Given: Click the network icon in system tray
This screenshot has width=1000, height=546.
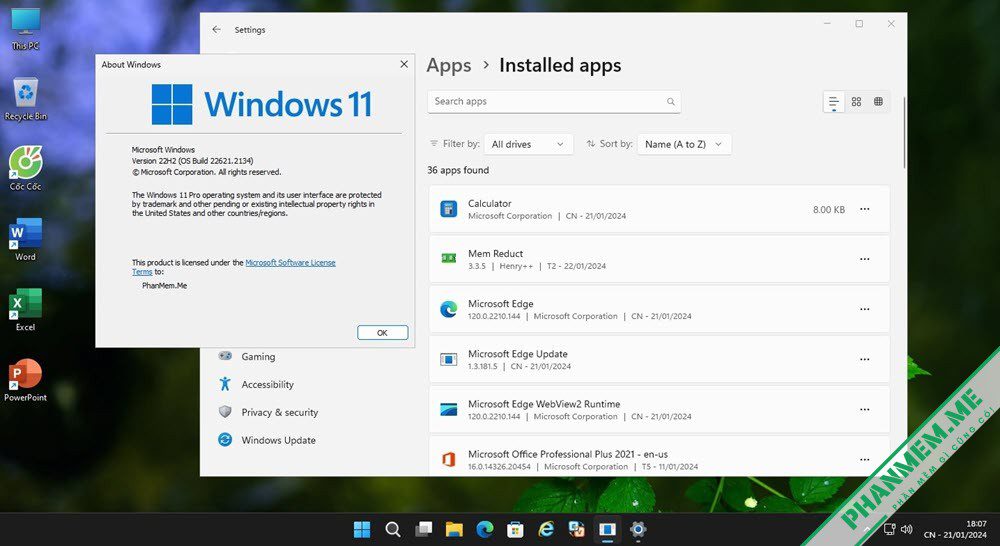Looking at the screenshot, I should pyautogui.click(x=890, y=529).
